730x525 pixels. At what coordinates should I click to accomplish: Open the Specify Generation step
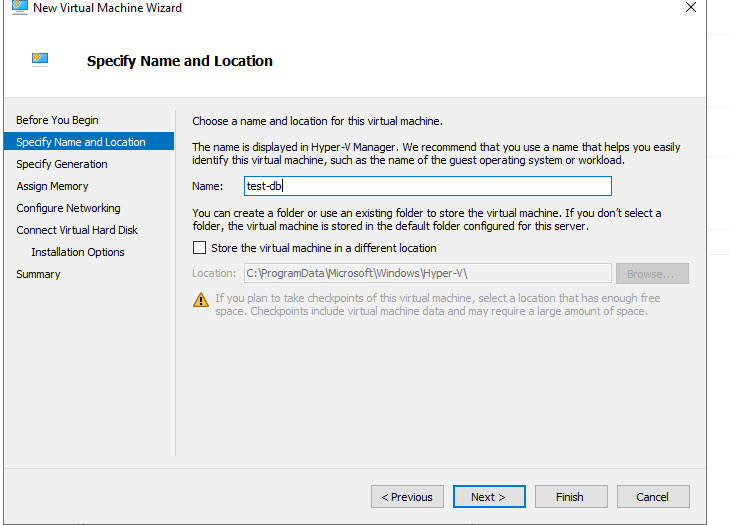(62, 164)
